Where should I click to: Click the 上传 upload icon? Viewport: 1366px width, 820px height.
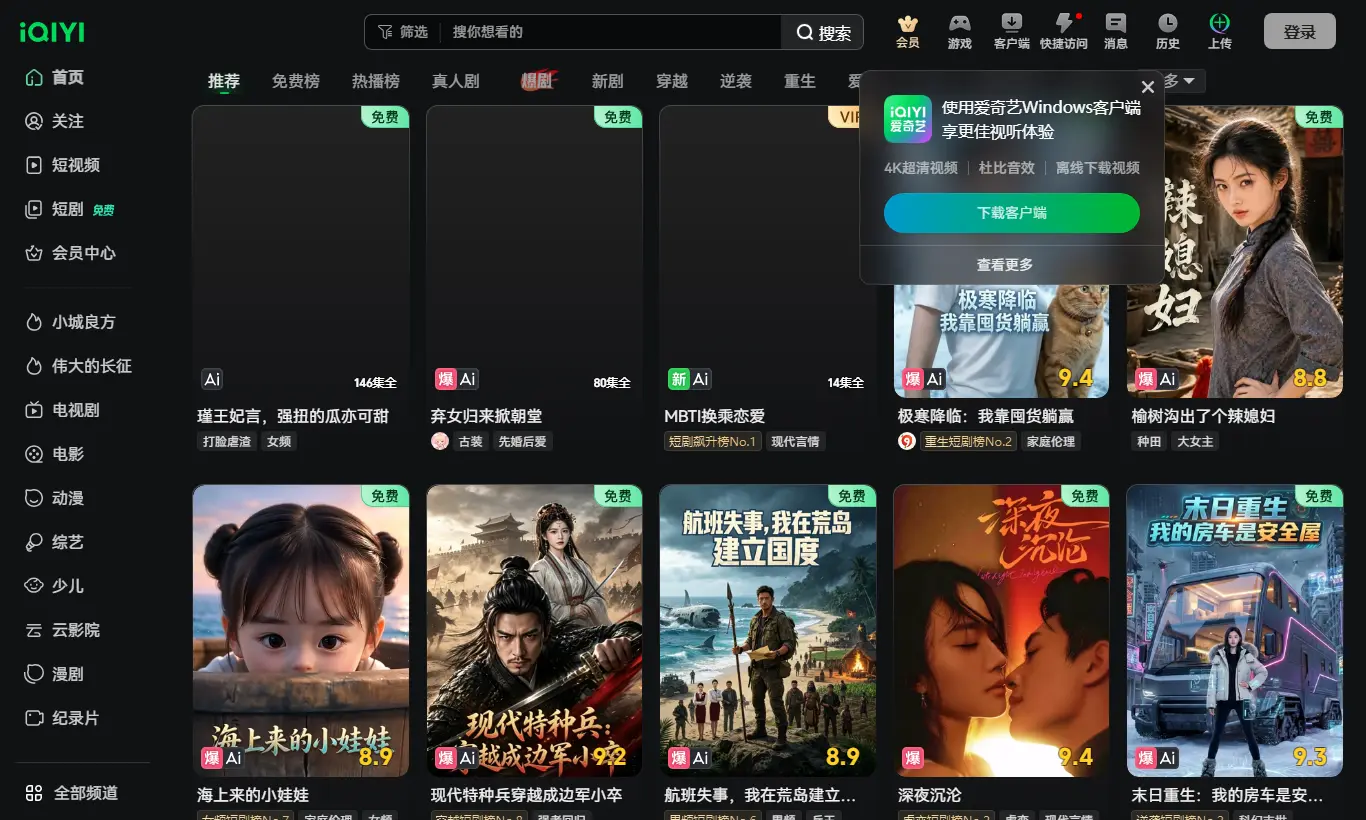coord(1219,23)
